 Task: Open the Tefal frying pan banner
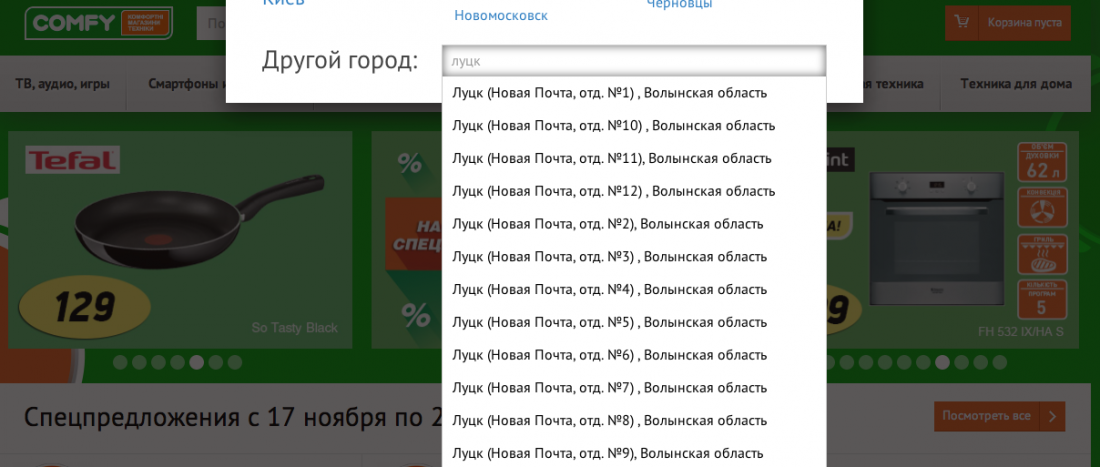pyautogui.click(x=180, y=240)
